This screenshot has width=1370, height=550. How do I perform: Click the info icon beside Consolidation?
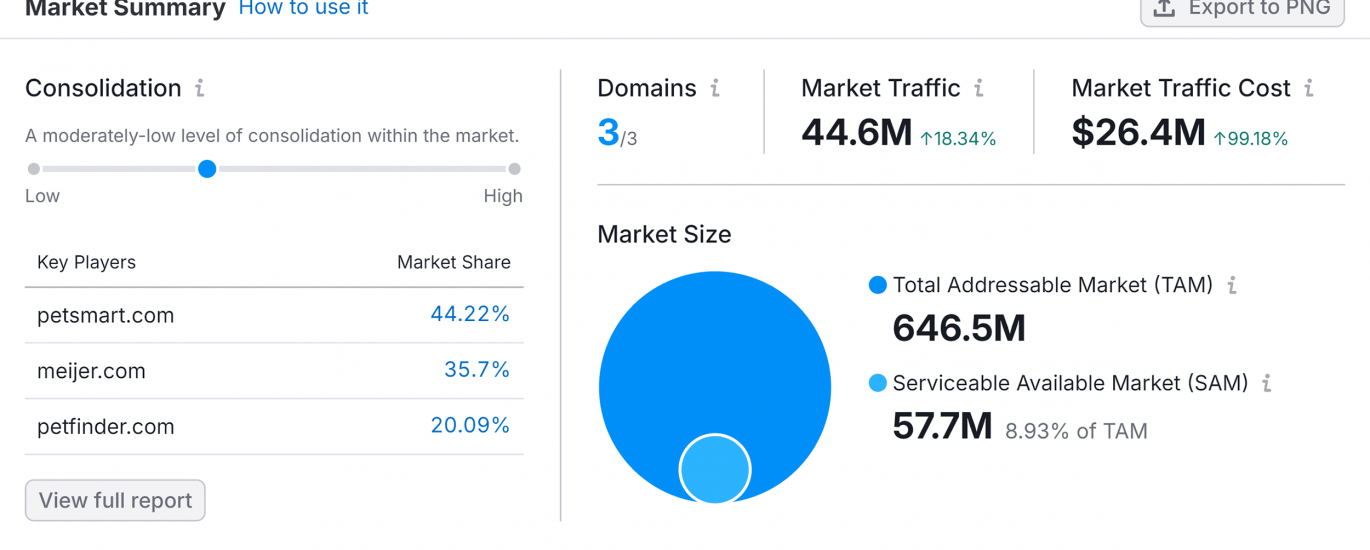coord(200,89)
